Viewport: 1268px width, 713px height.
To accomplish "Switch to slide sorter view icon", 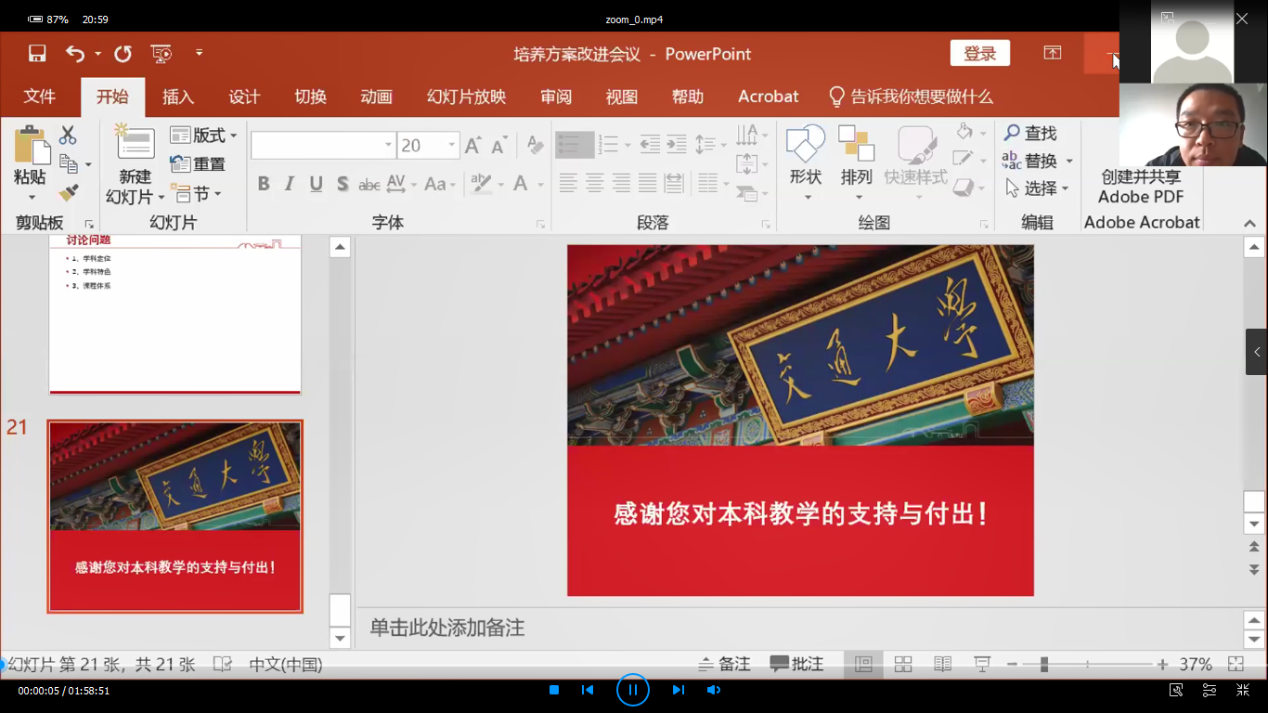I will click(x=903, y=664).
